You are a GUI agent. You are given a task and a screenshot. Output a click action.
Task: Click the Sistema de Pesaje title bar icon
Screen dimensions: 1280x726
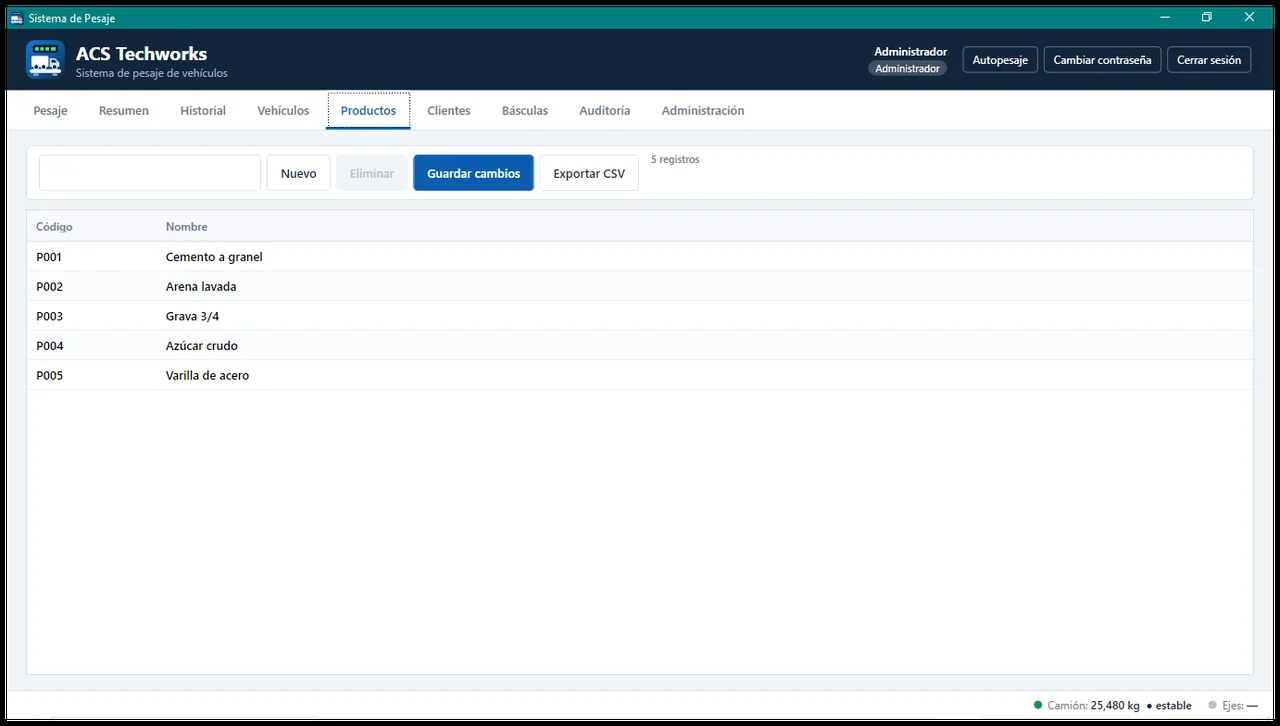(x=16, y=18)
